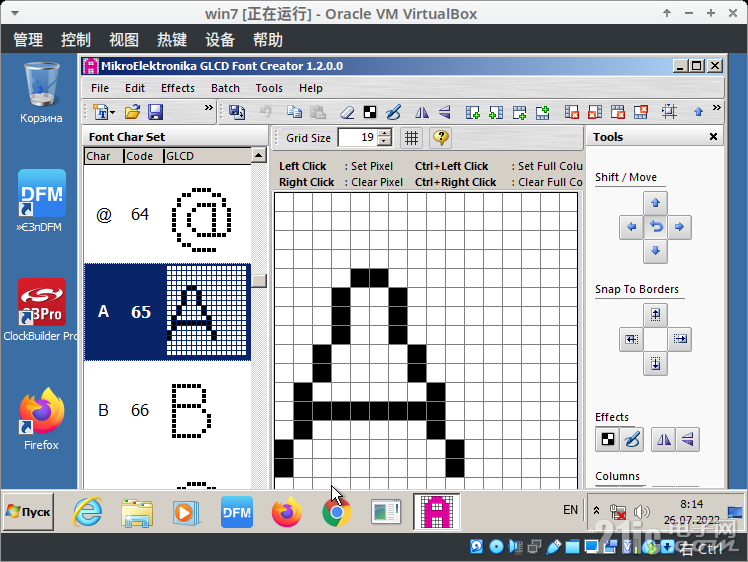Screen dimensions: 748x562
Task: Click third red-x delete row toolbar icon
Action: (x=618, y=113)
